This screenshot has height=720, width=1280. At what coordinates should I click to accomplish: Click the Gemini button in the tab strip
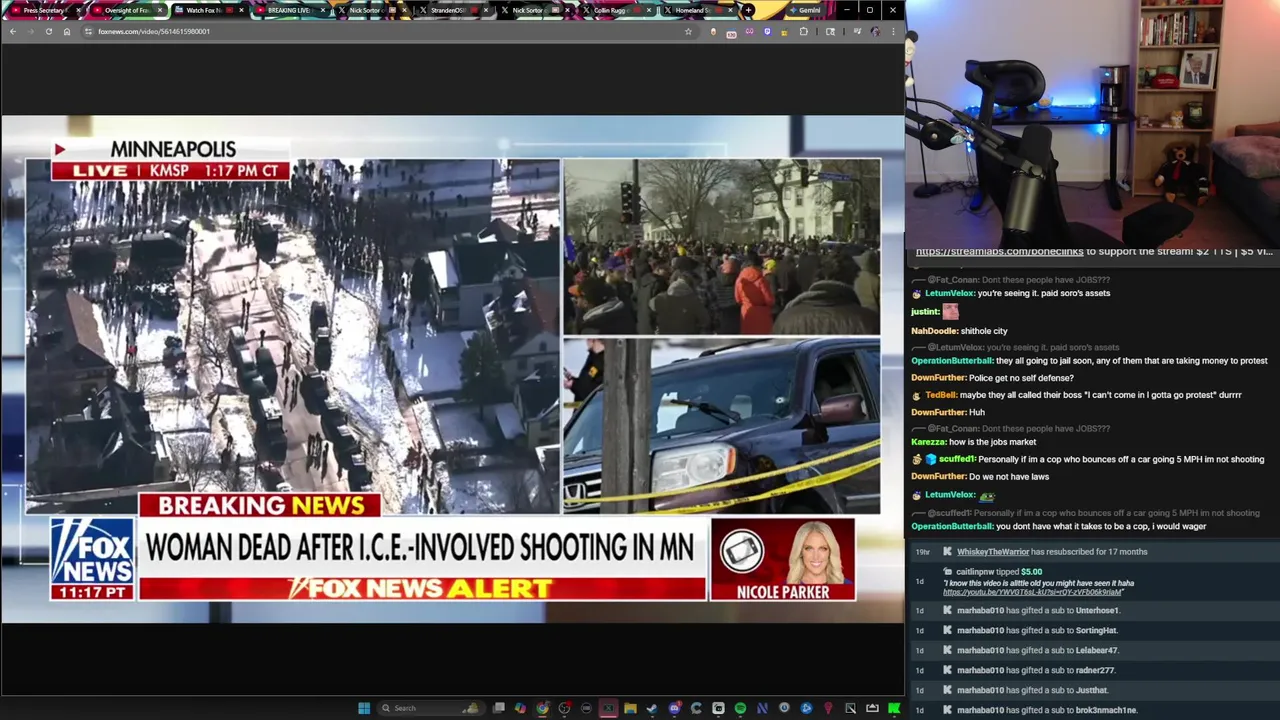tap(805, 10)
